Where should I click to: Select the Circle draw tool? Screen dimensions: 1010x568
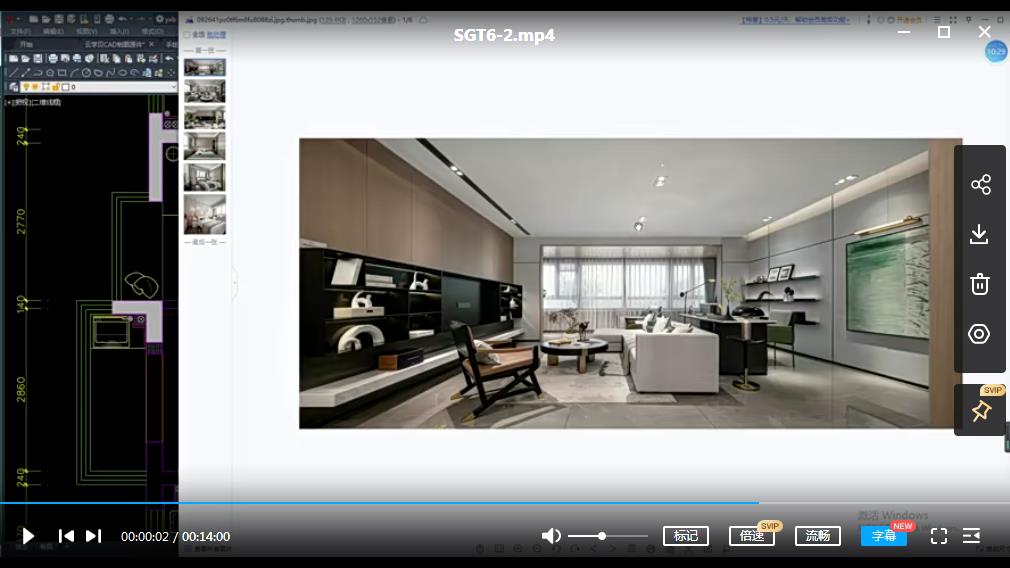pos(86,73)
